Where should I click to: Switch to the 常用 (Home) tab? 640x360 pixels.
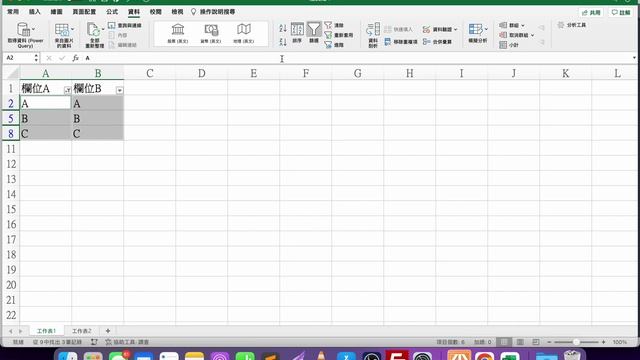pos(13,12)
